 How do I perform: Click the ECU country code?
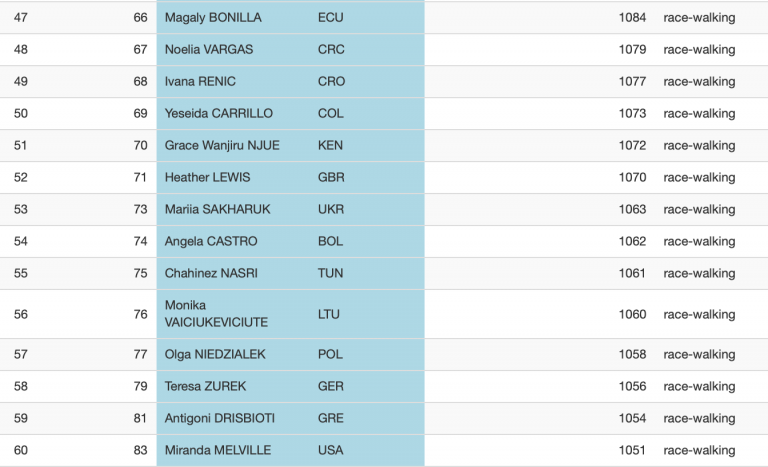[x=331, y=18]
